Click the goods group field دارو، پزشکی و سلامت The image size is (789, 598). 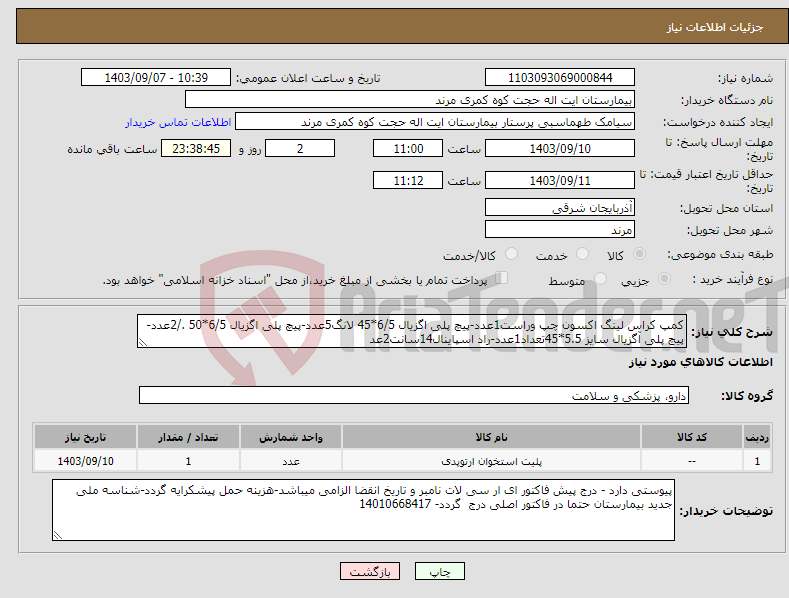pos(414,395)
